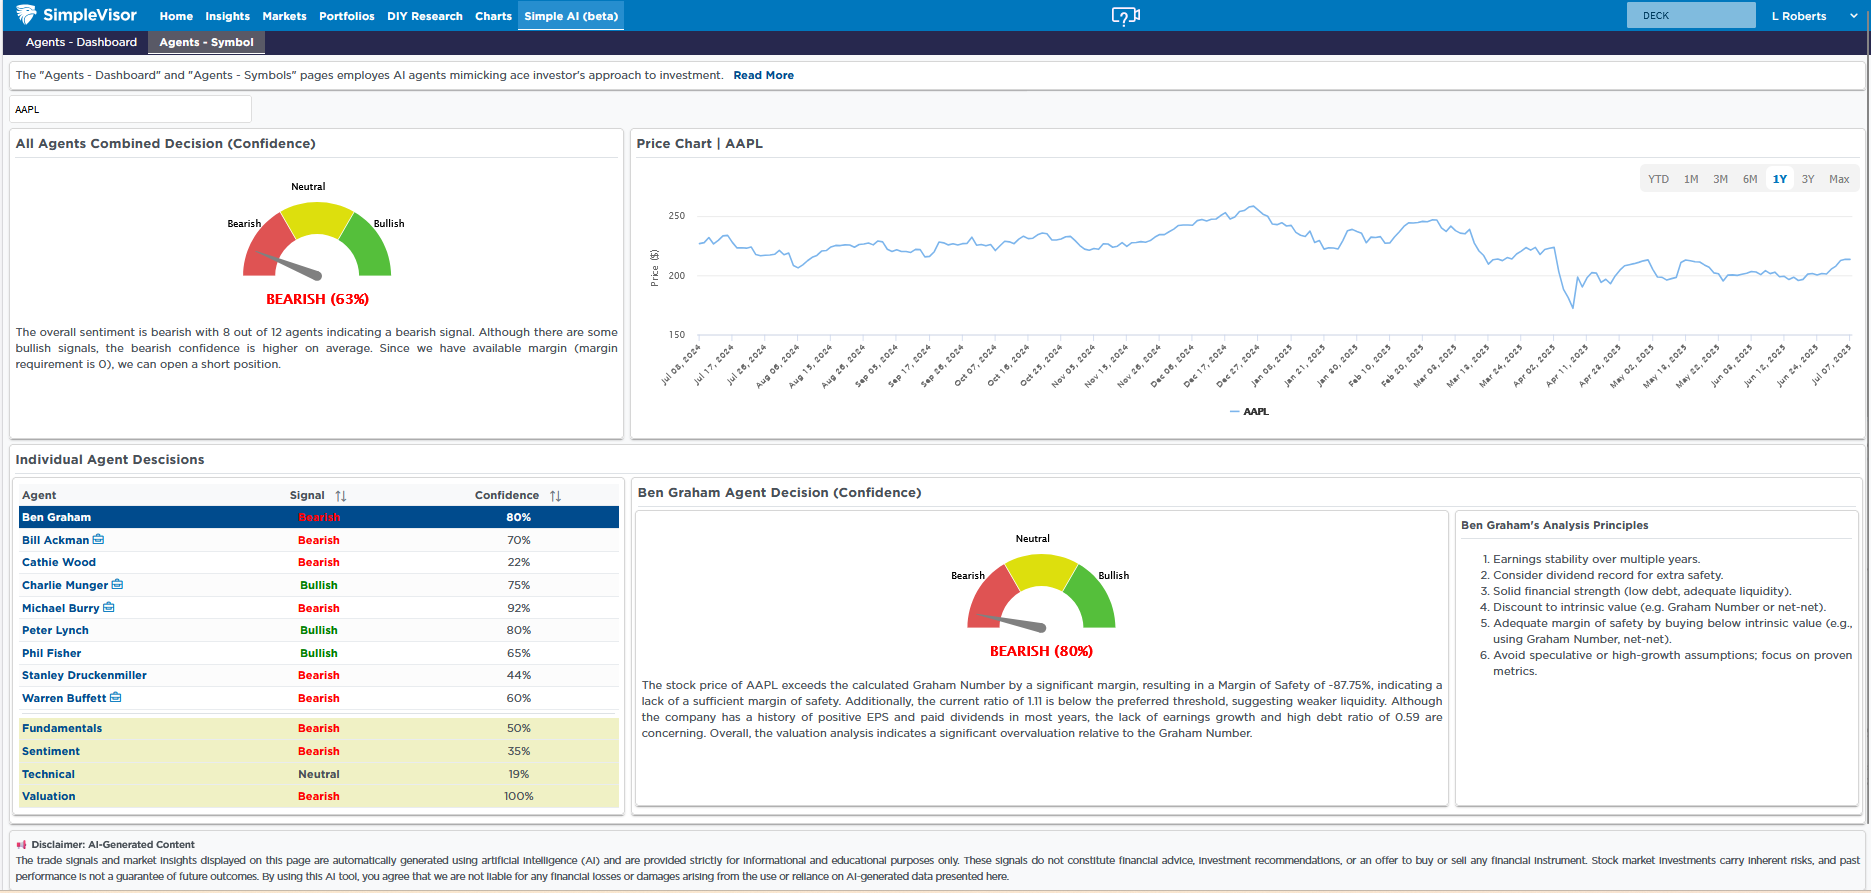Open the Fundamentals agent row
The image size is (1871, 893).
[319, 728]
